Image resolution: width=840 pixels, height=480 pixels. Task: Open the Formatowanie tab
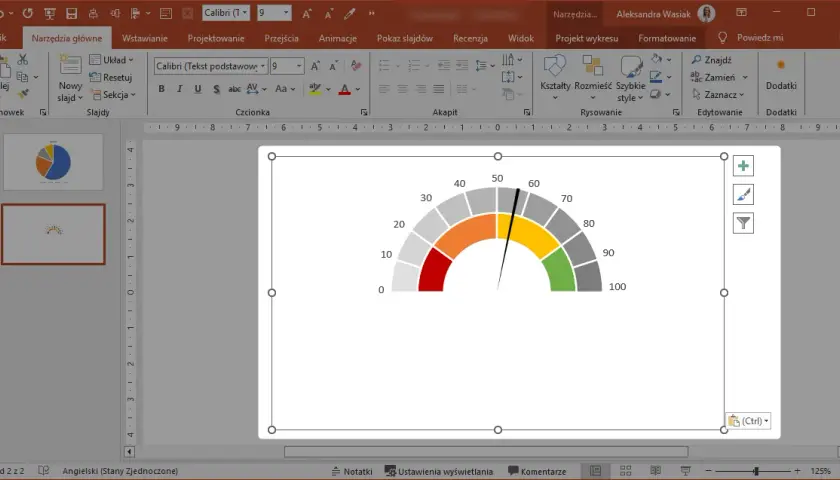[667, 38]
